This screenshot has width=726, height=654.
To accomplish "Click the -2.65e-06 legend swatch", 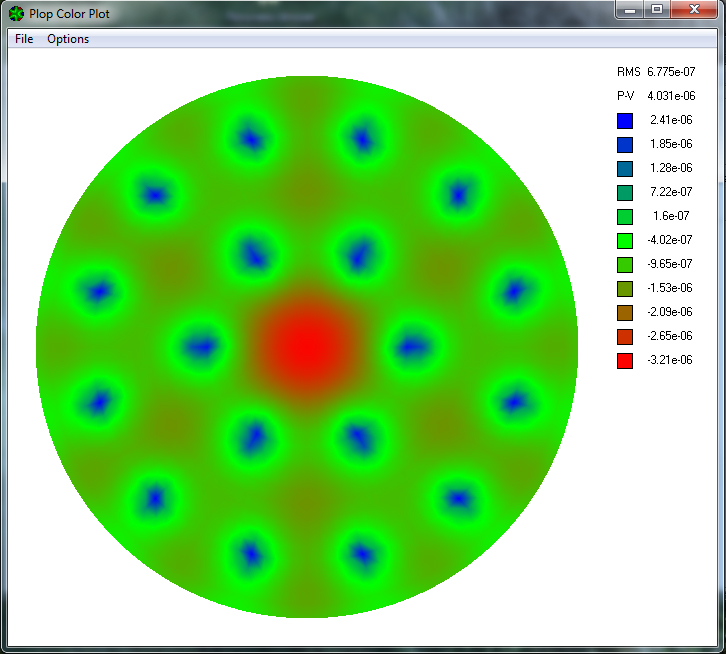I will pos(625,337).
